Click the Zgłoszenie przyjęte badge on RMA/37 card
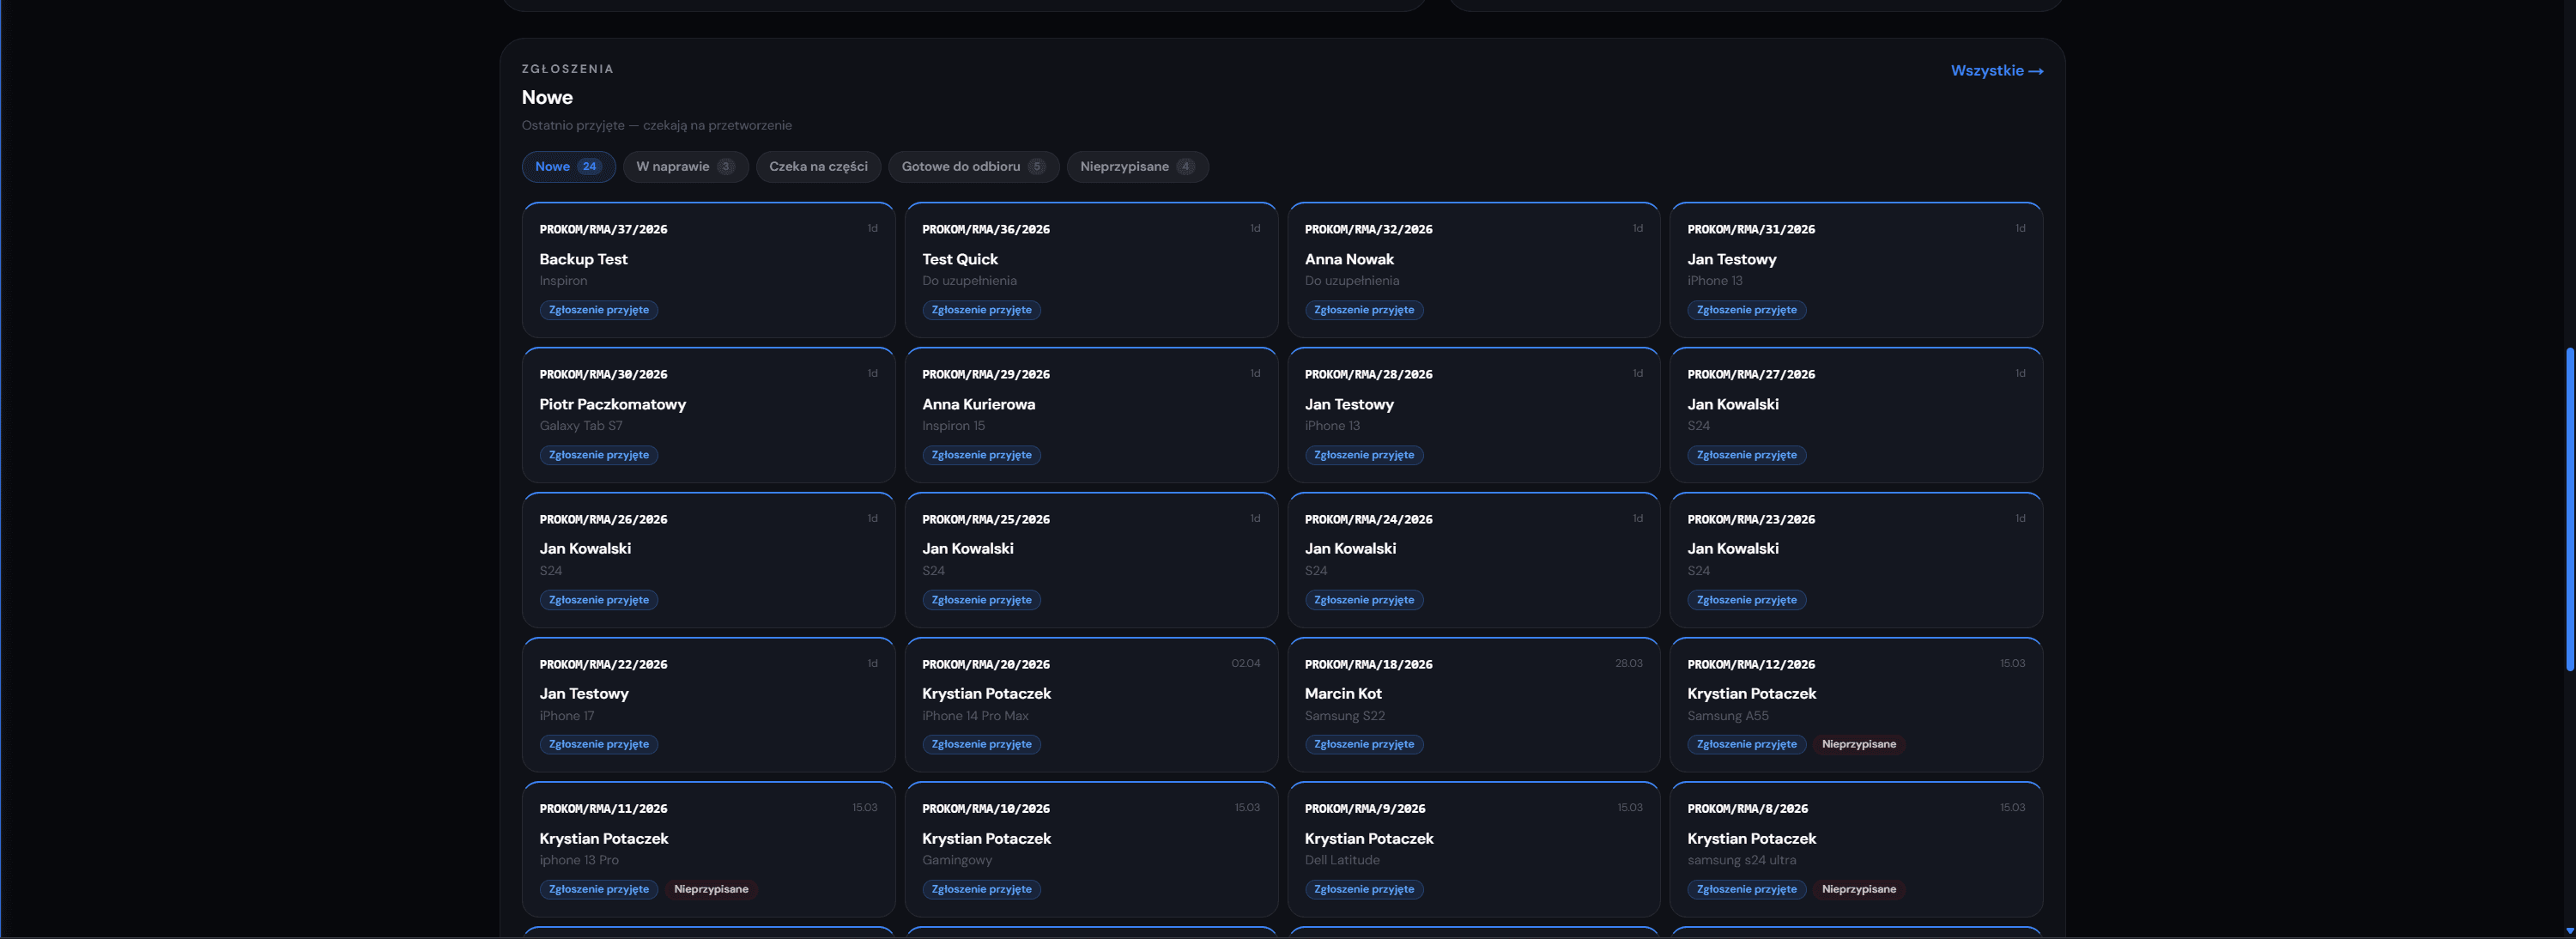 pyautogui.click(x=599, y=310)
